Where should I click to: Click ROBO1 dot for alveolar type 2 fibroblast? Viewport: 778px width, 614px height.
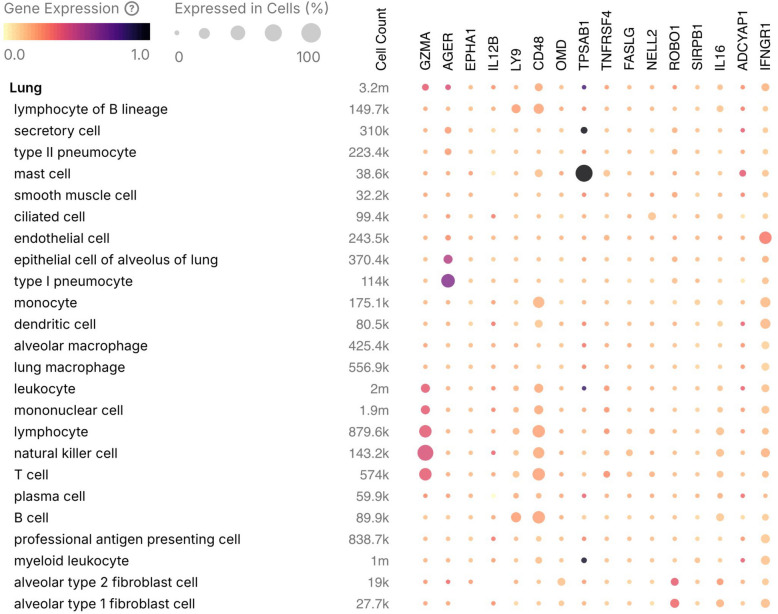(675, 582)
